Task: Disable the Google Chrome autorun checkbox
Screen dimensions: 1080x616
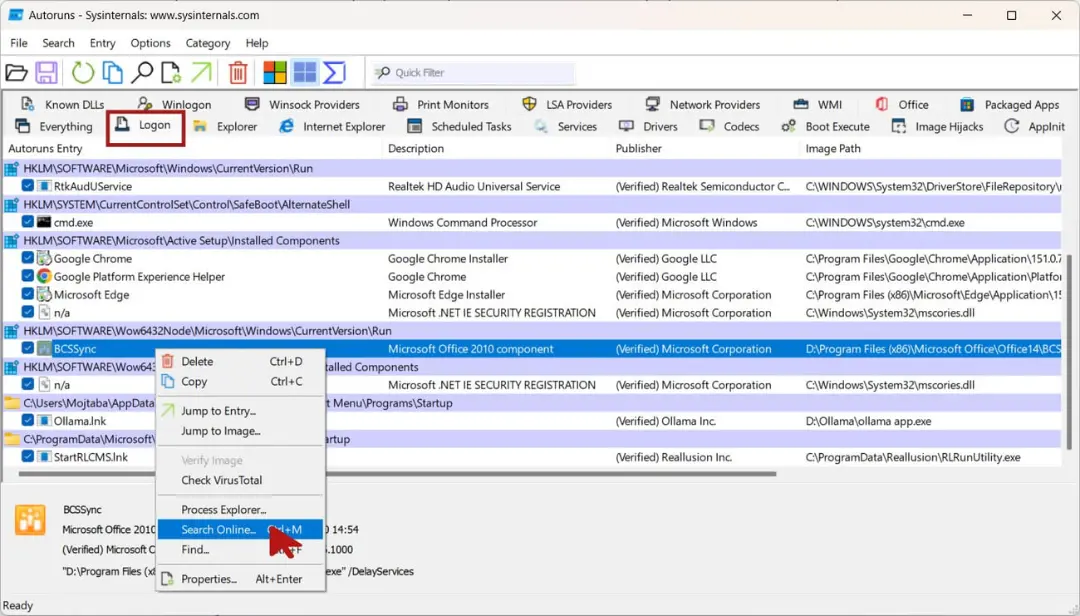Action: click(28, 258)
